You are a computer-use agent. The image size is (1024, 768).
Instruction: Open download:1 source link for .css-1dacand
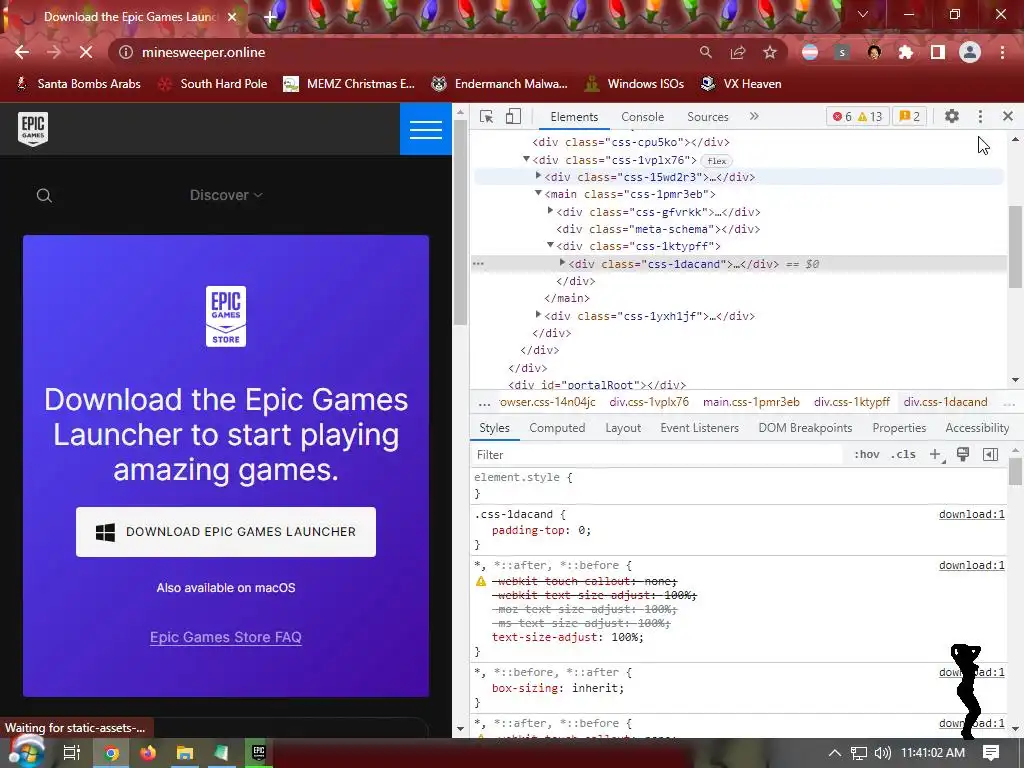click(x=972, y=515)
